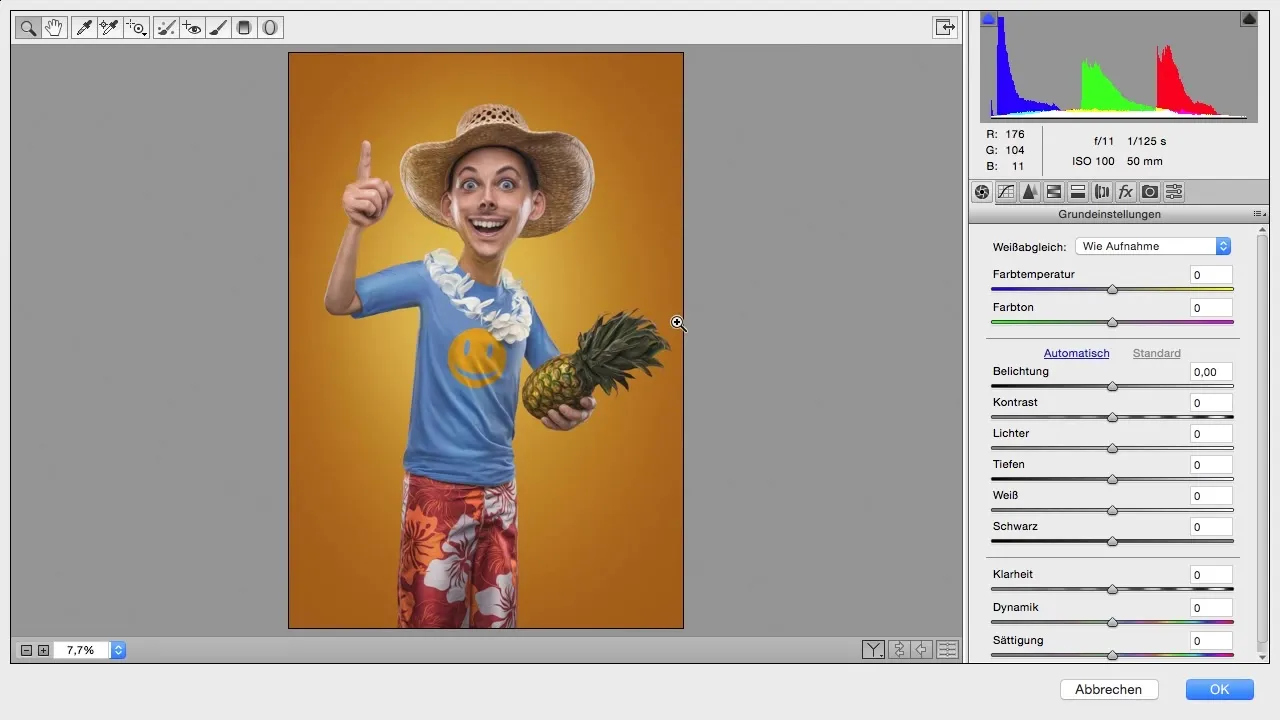Click the Standard link

[1156, 353]
